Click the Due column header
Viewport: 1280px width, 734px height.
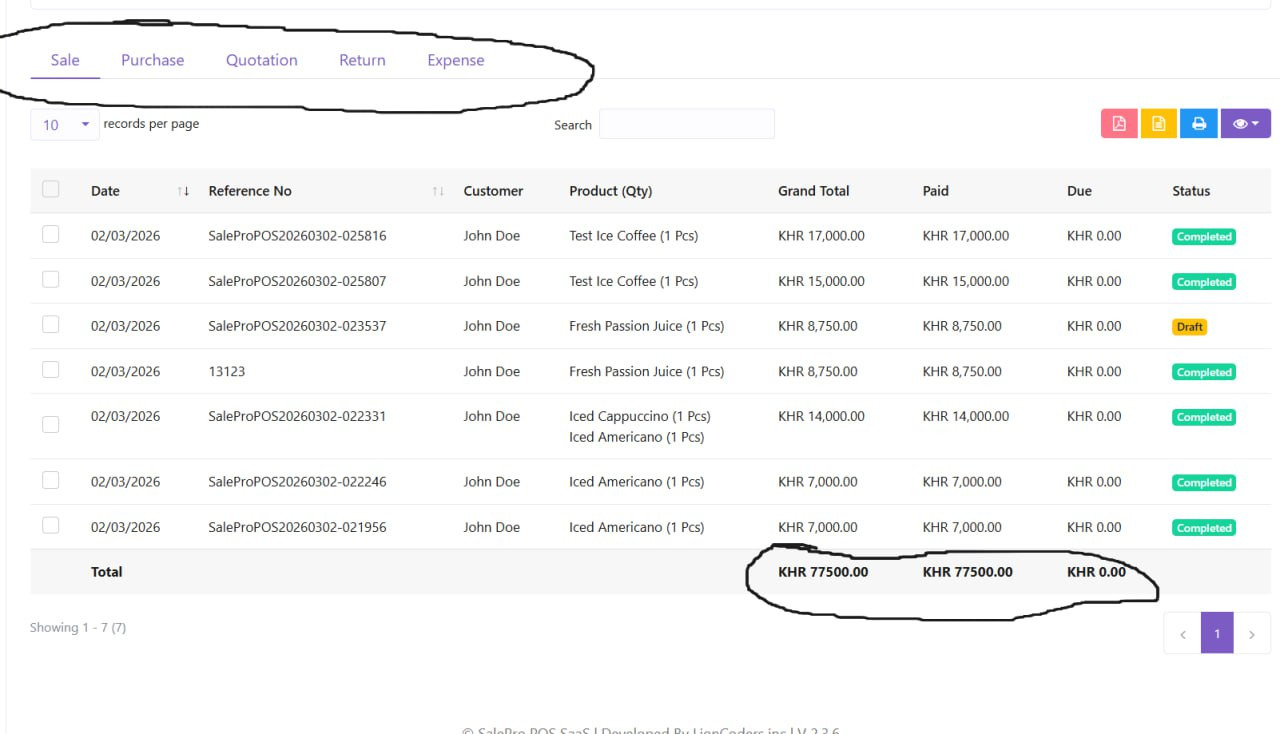(1079, 191)
